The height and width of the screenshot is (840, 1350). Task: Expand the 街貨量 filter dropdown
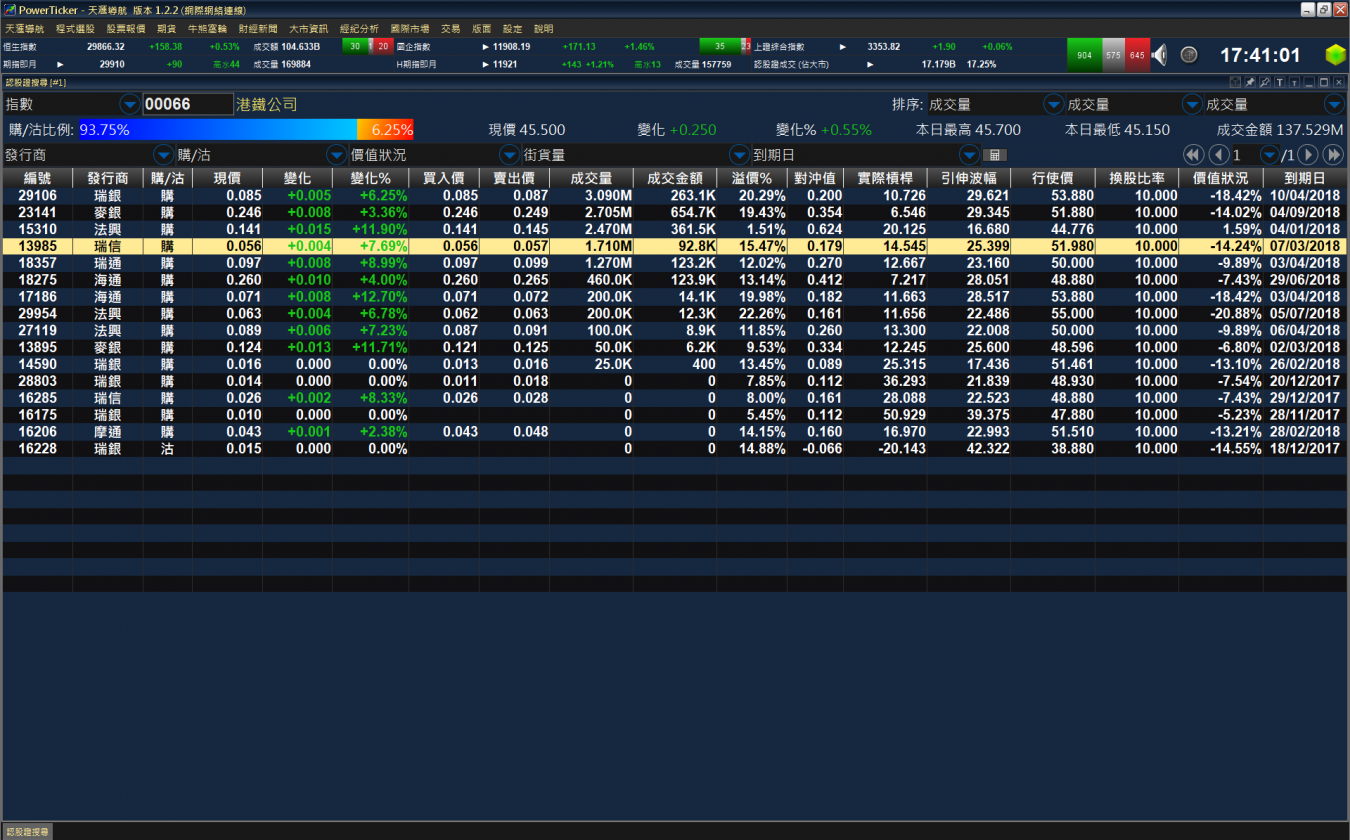739,155
